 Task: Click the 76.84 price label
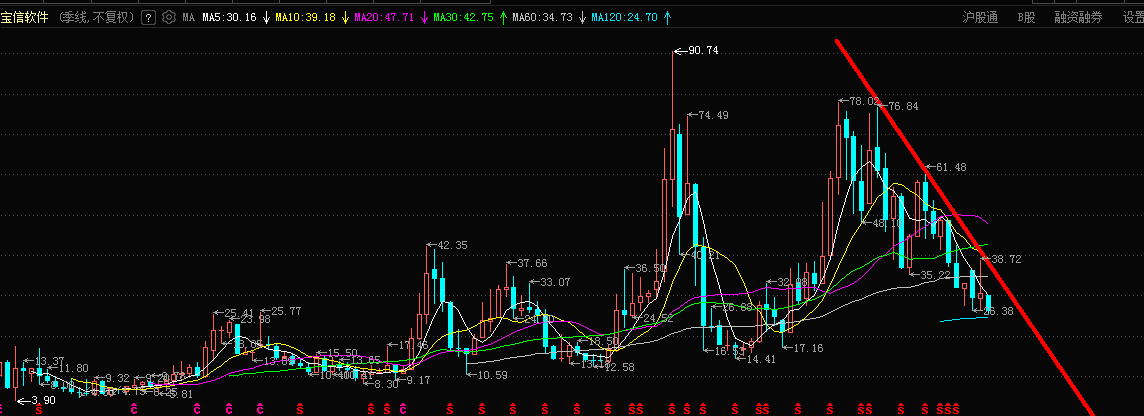903,107
